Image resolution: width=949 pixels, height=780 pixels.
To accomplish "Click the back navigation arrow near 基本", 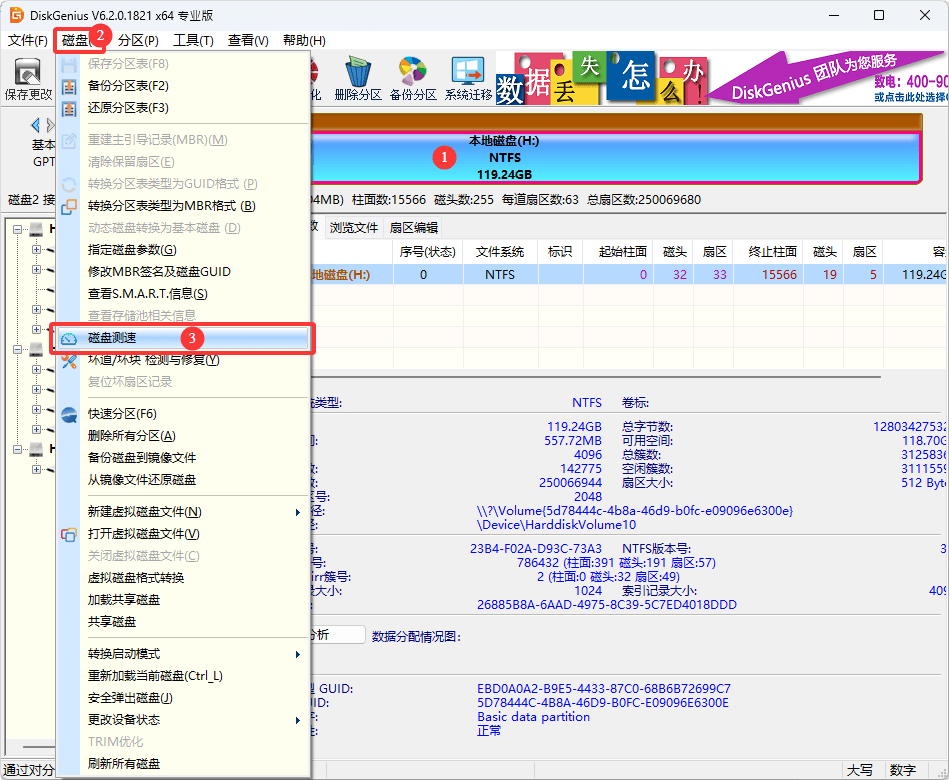I will click(35, 125).
